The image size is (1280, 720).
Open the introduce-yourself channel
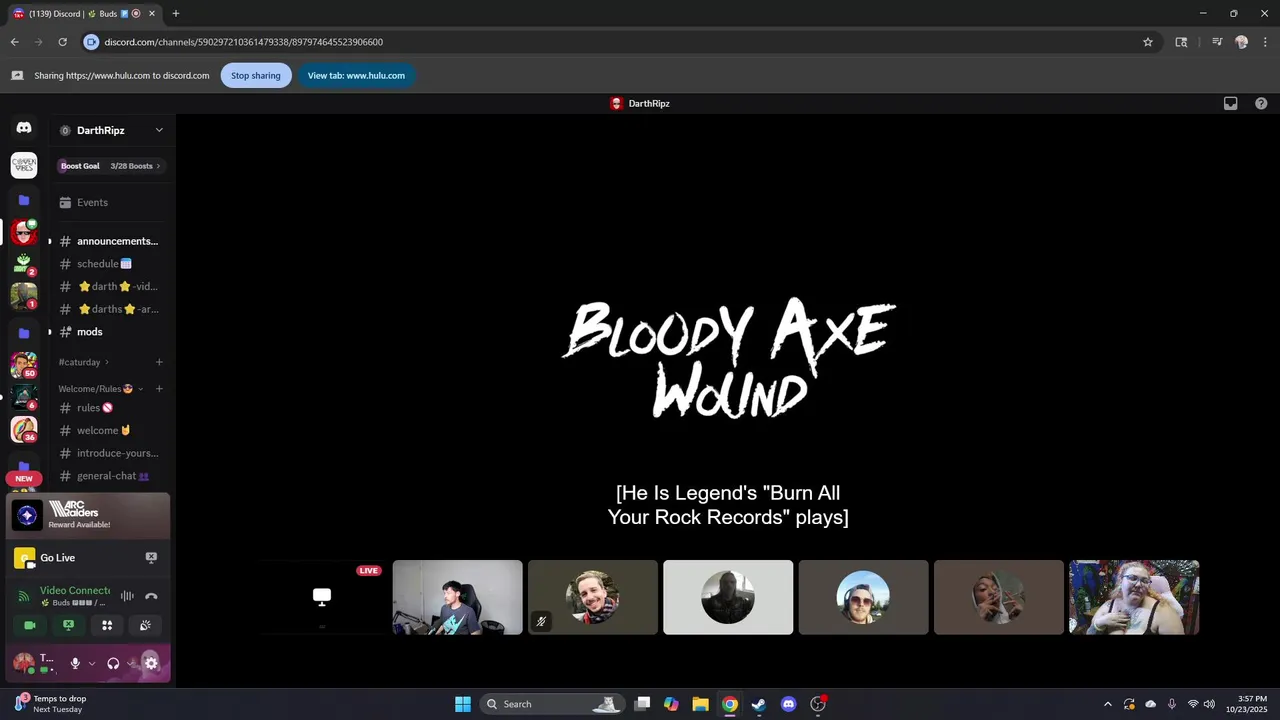[x=111, y=453]
